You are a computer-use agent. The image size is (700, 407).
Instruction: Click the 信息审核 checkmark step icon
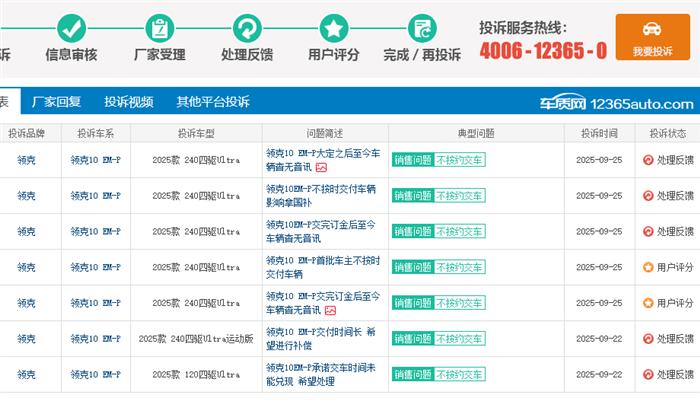coord(71,28)
